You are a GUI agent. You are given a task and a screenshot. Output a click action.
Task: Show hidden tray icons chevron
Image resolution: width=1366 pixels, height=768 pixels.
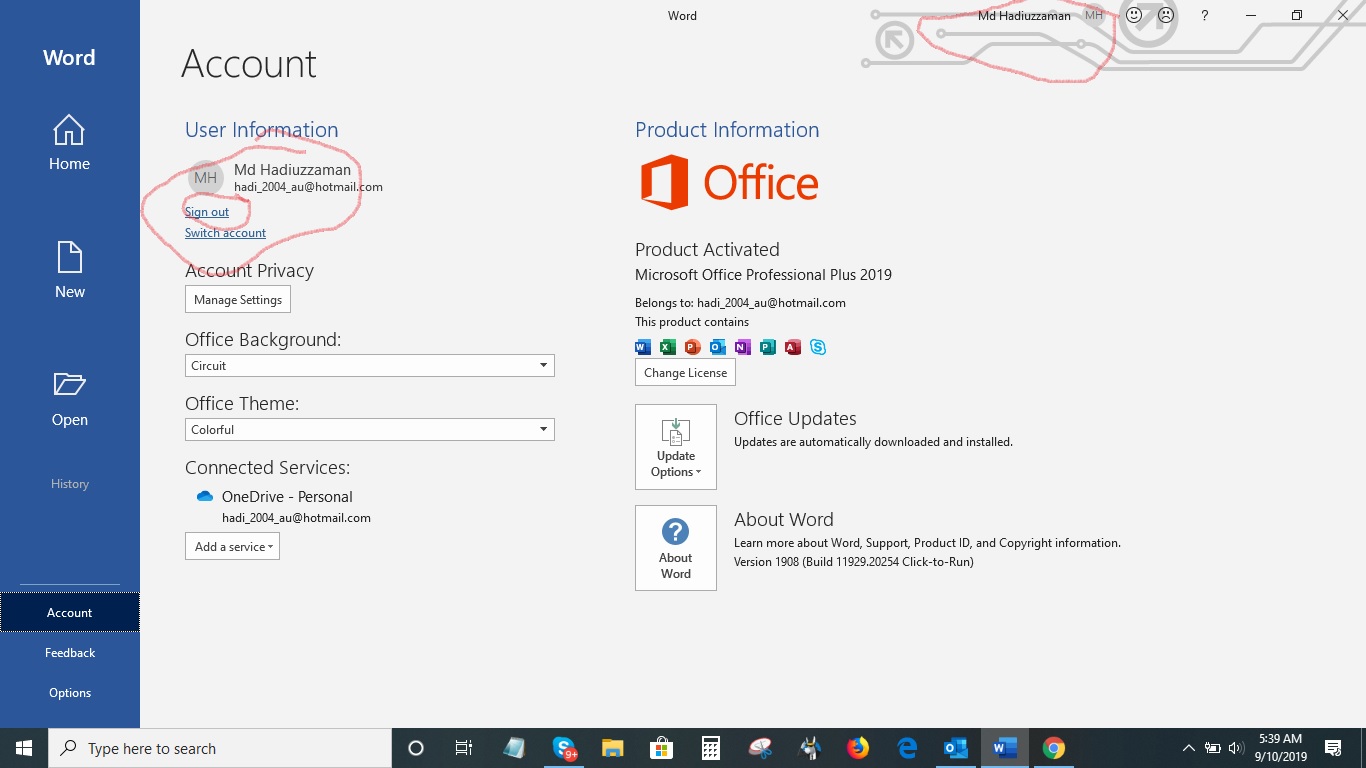click(1189, 748)
